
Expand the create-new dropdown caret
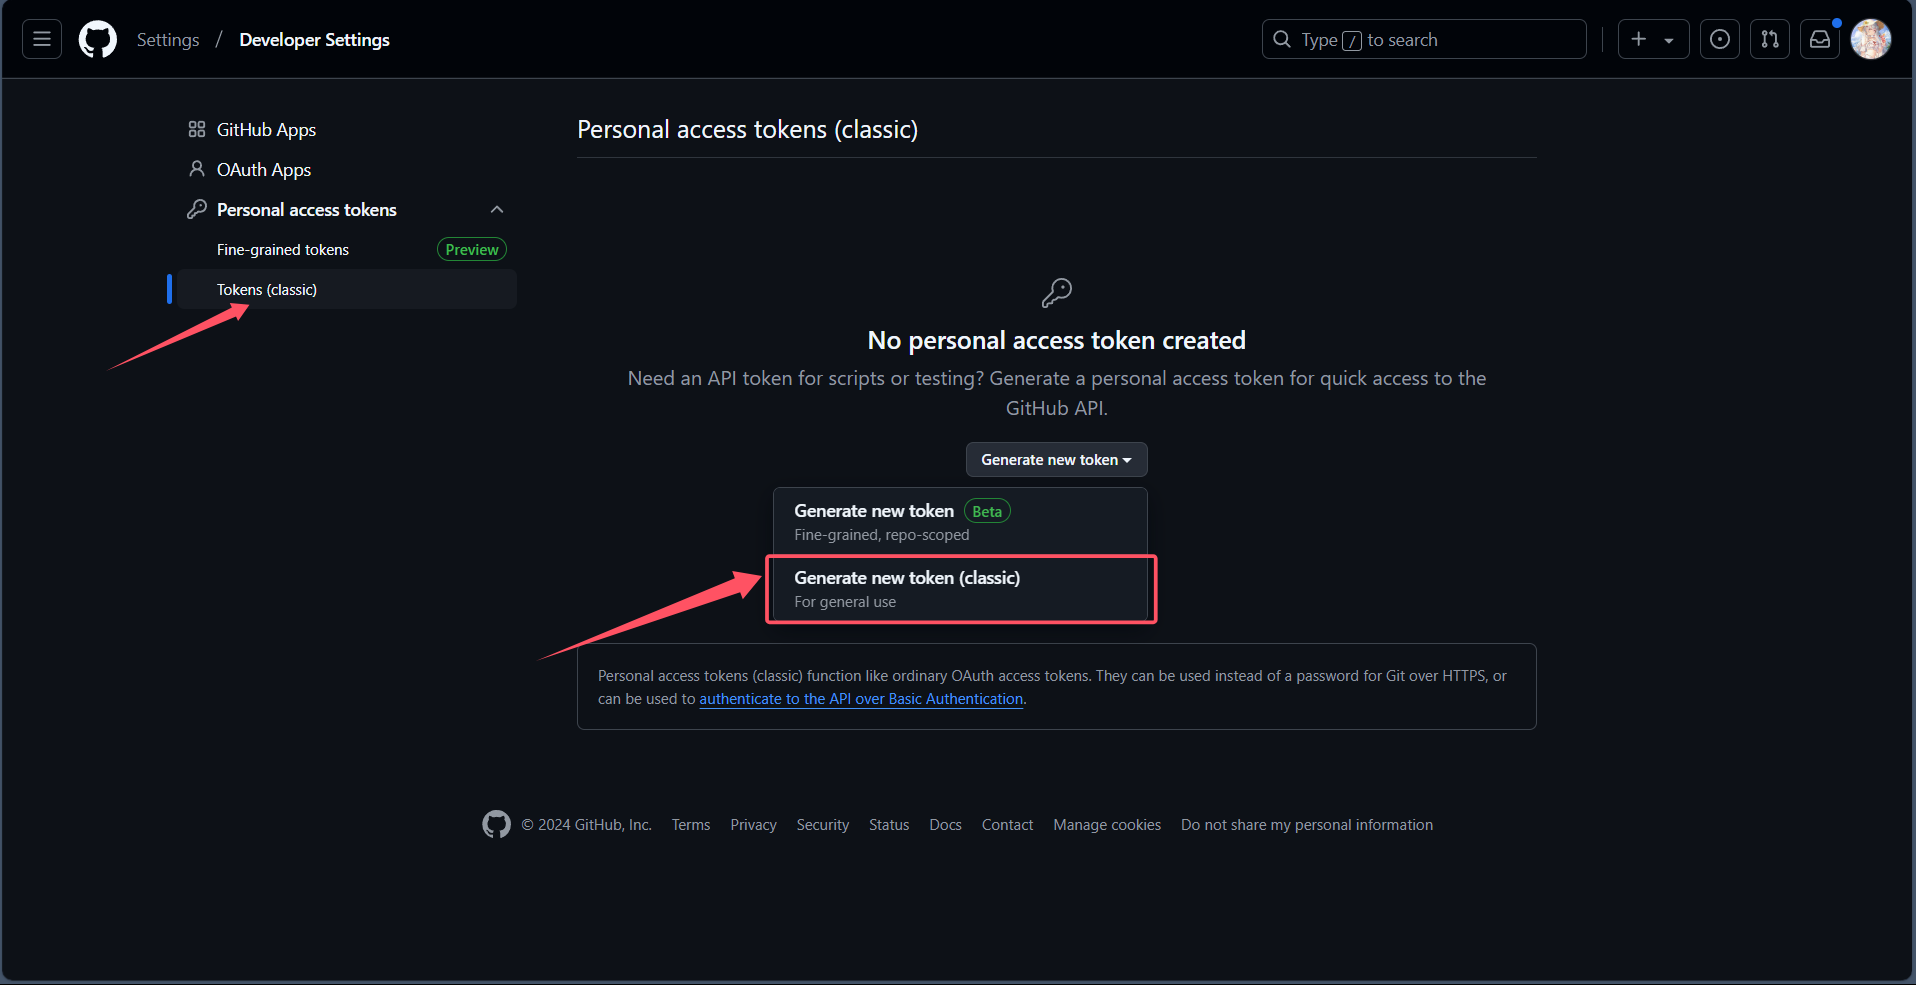click(x=1669, y=40)
